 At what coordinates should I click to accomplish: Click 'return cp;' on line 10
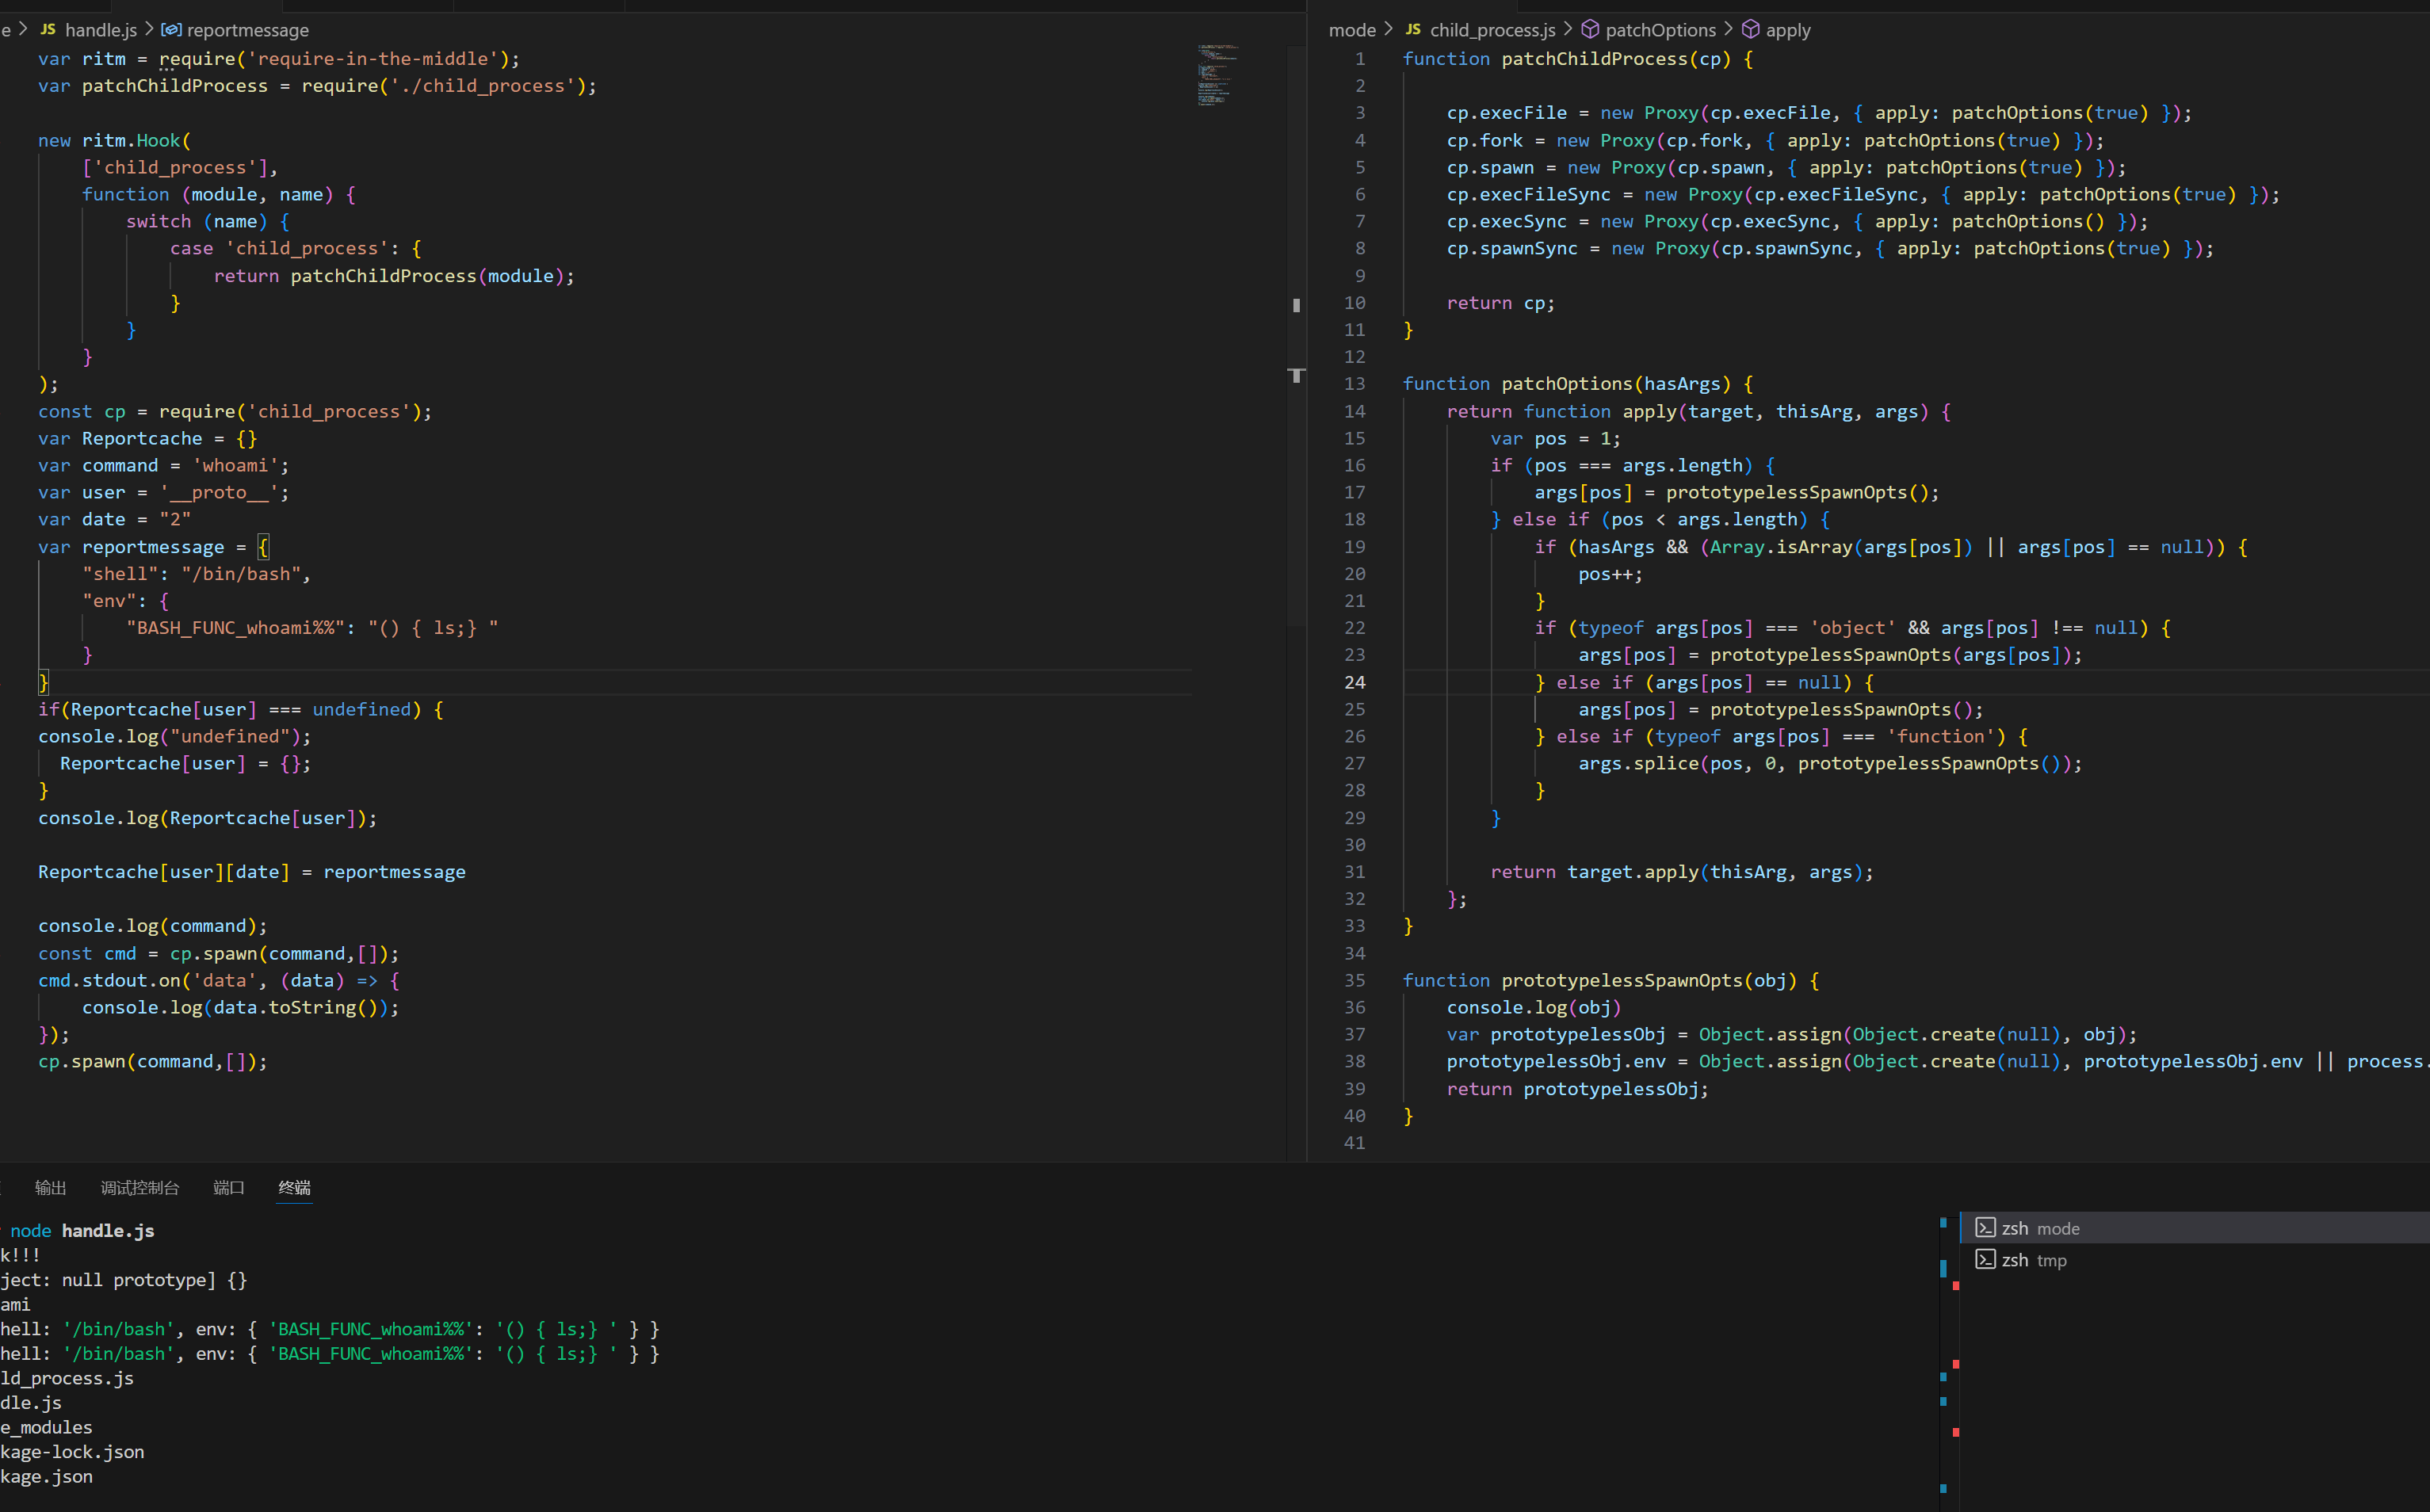(x=1500, y=303)
